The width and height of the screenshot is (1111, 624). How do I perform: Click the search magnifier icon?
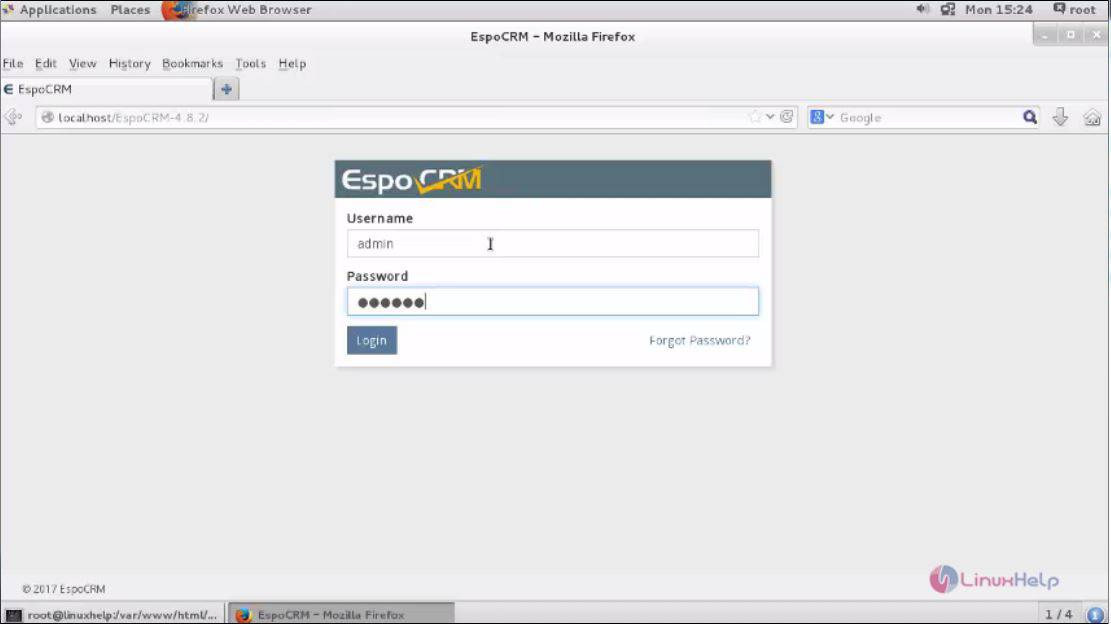1030,117
